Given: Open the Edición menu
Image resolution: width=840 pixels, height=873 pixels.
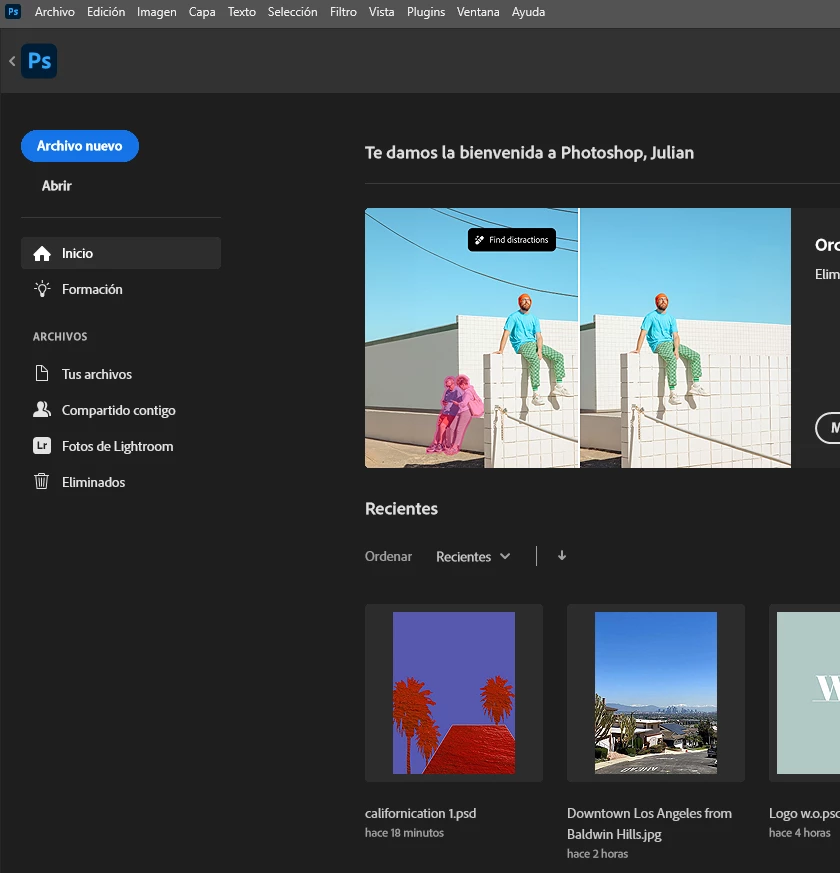Looking at the screenshot, I should 106,12.
